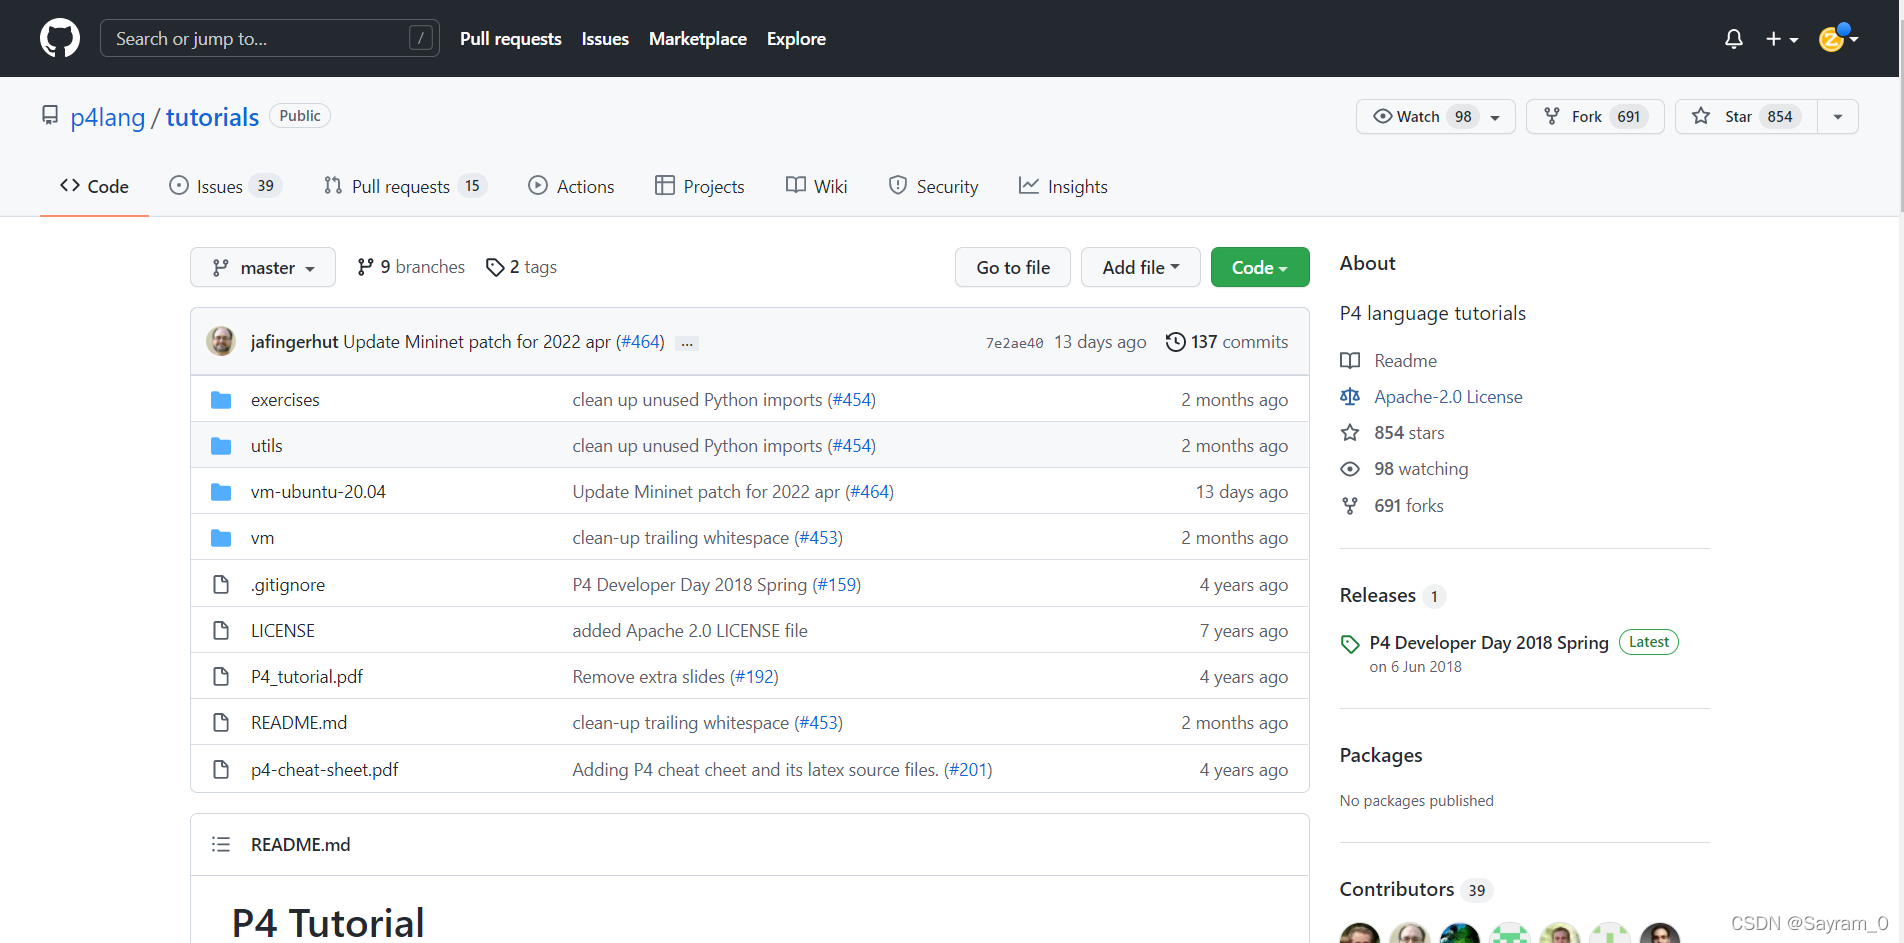Open the README table of contents icon
This screenshot has width=1904, height=943.
click(x=221, y=845)
